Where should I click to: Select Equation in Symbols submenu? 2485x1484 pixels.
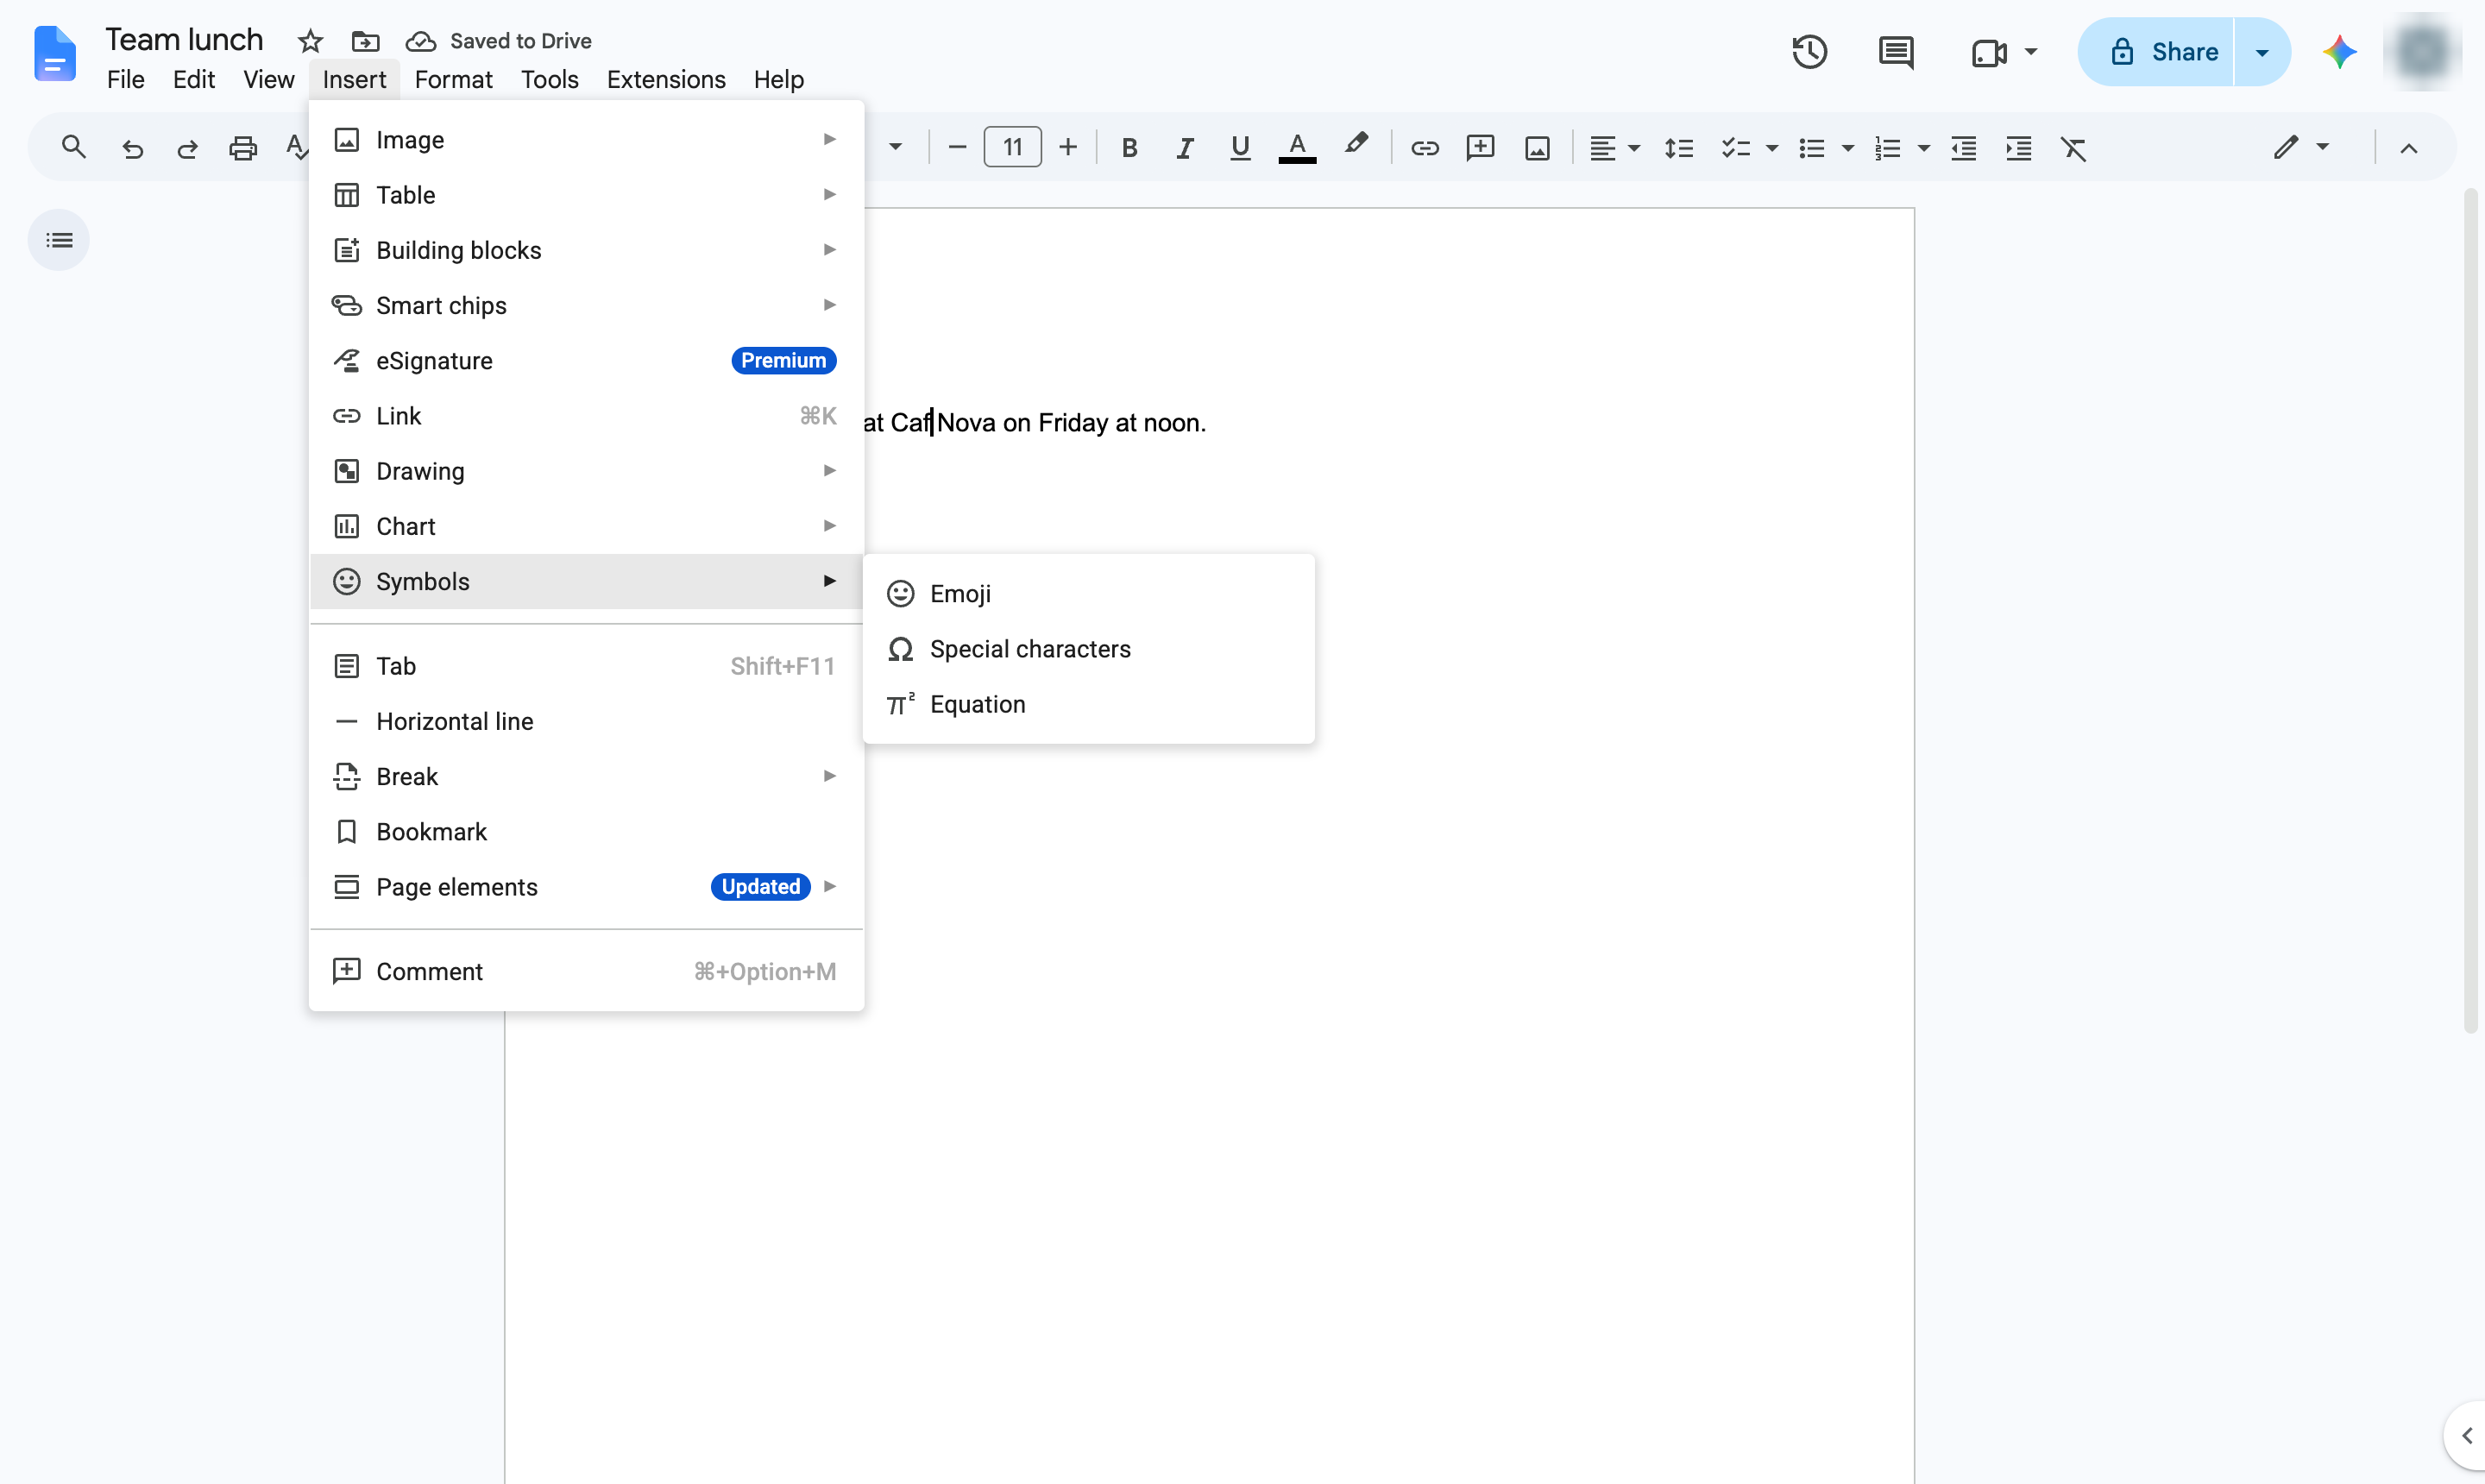[x=1088, y=704]
